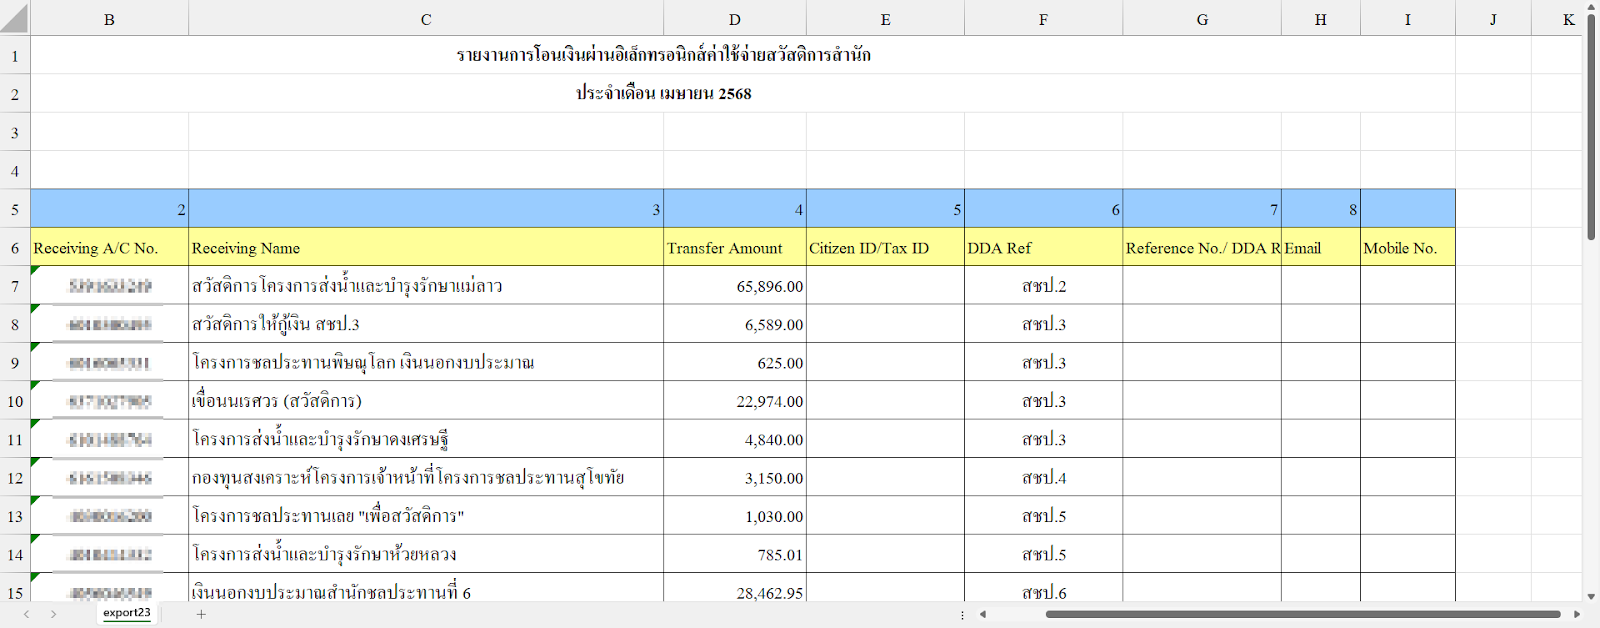
Task: Click the sheet tab bar options dots
Action: [962, 614]
